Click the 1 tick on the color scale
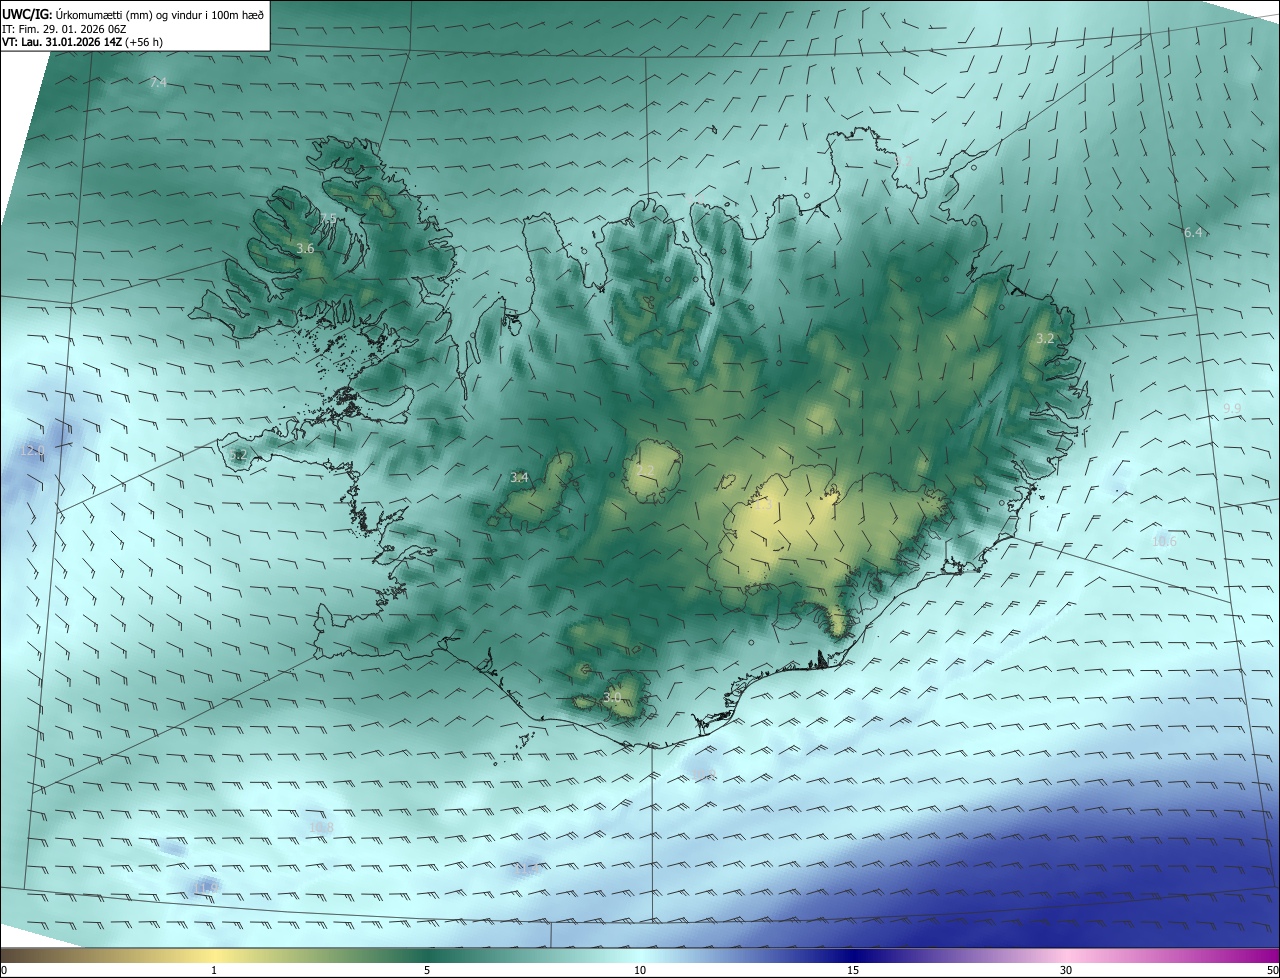Viewport: 1280px width, 978px height. click(x=214, y=970)
